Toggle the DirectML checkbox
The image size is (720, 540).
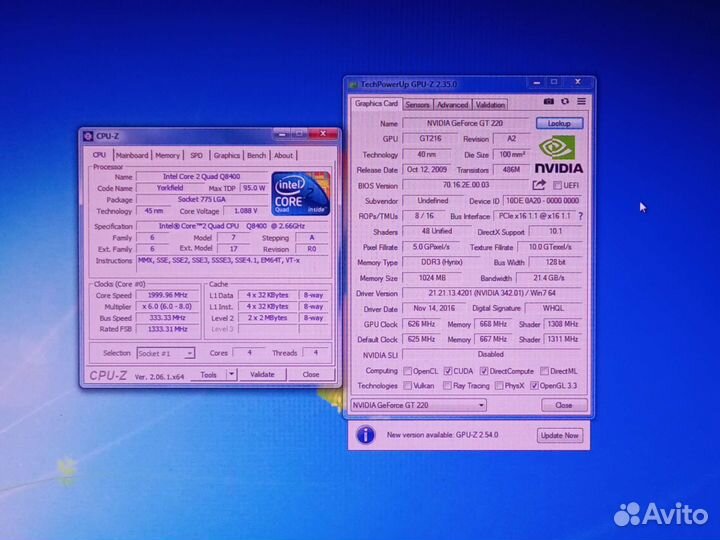pos(545,371)
